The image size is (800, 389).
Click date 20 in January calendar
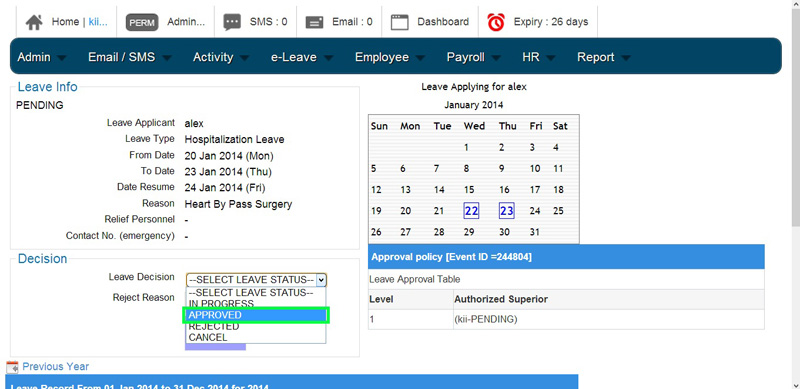click(x=406, y=211)
